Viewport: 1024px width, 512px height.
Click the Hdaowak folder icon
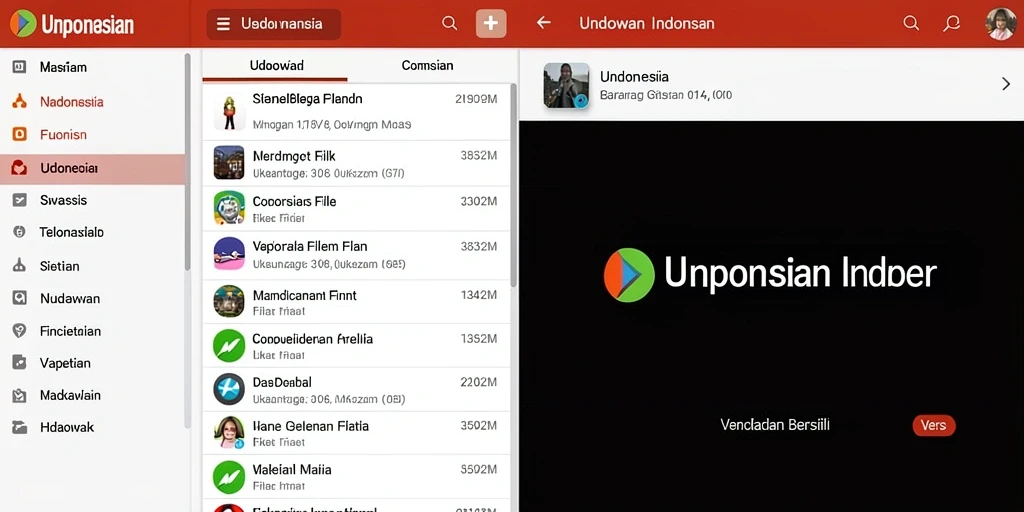tap(20, 428)
